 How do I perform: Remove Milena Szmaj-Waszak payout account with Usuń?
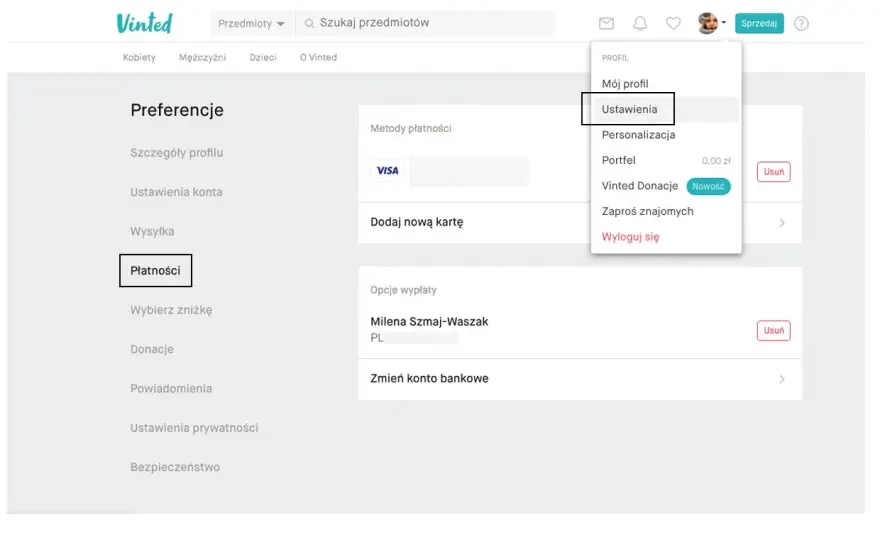(x=773, y=331)
